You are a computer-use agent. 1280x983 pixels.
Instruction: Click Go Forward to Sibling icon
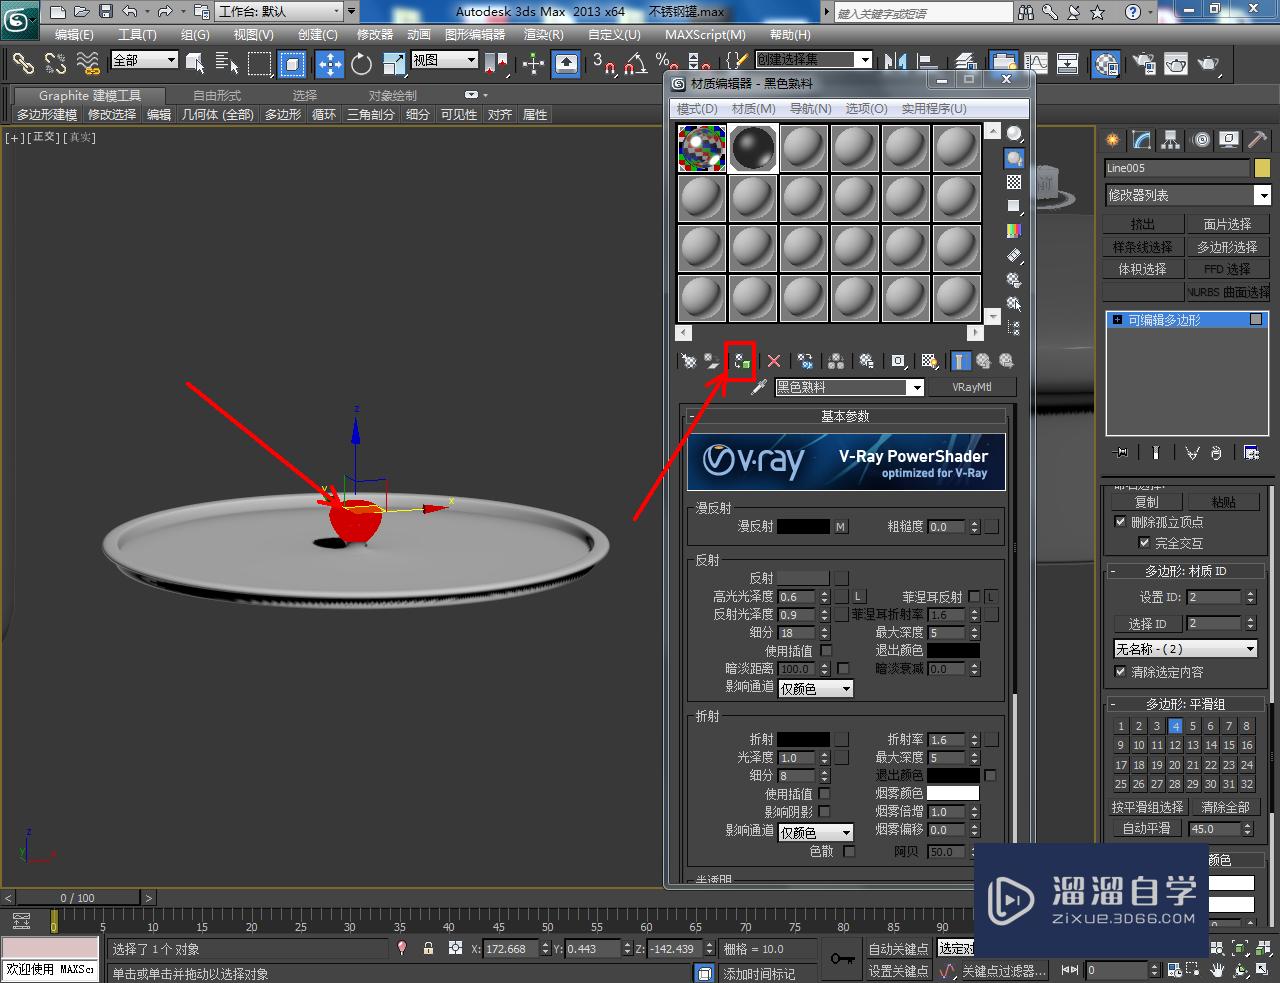pyautogui.click(x=1006, y=361)
